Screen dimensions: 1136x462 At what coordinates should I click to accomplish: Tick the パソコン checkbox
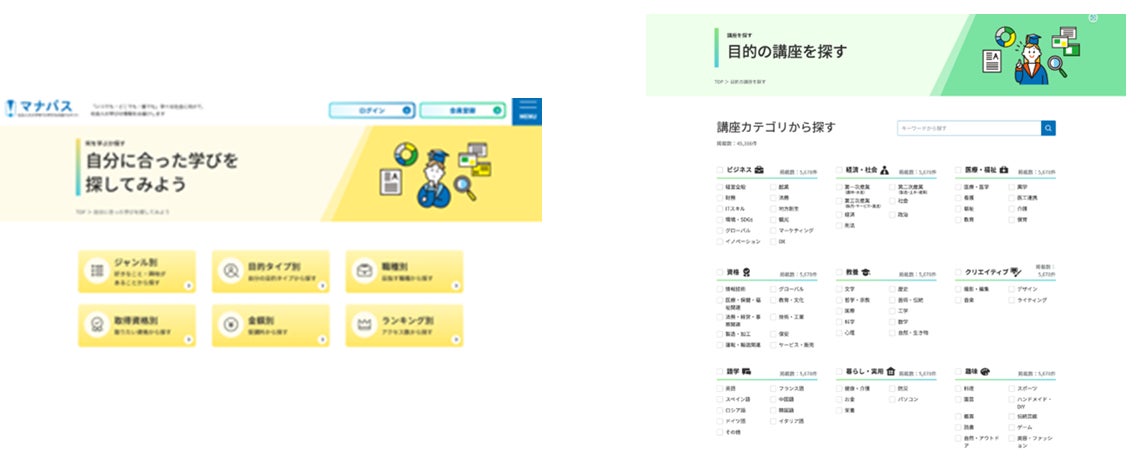pos(893,399)
